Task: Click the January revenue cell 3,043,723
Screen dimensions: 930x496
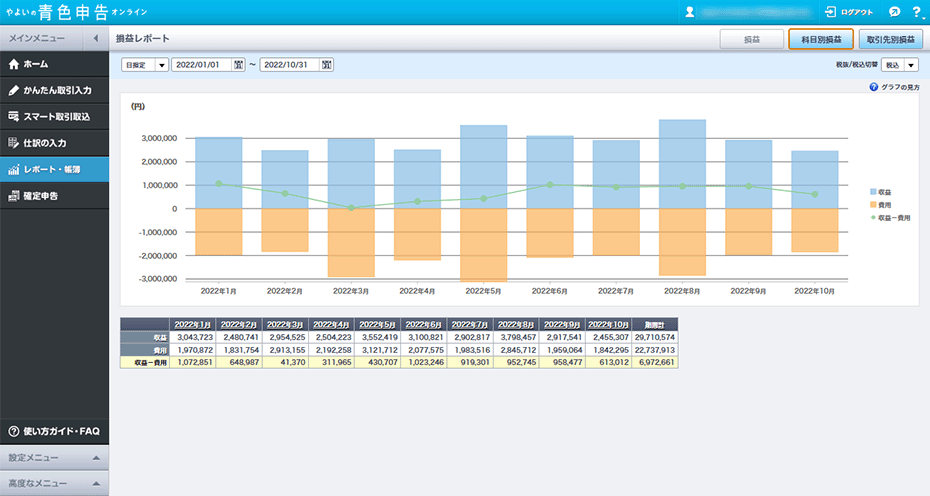Action: 193,337
